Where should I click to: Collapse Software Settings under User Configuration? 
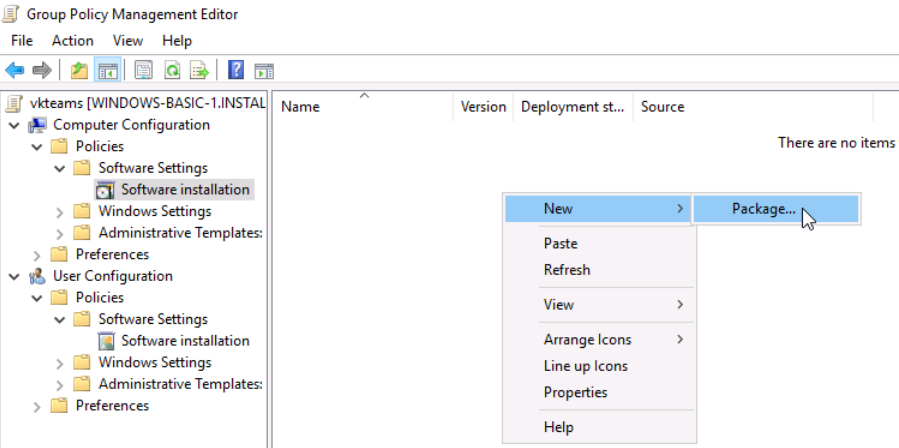tap(60, 320)
